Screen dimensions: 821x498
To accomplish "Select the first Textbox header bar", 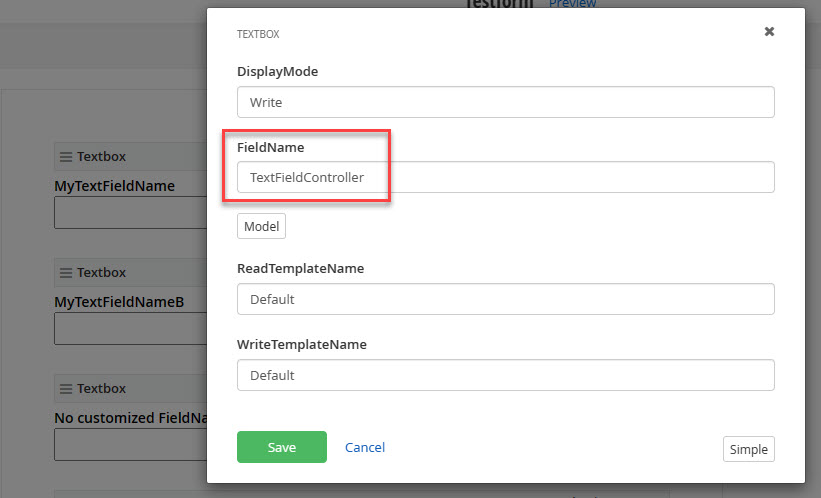I will [131, 157].
